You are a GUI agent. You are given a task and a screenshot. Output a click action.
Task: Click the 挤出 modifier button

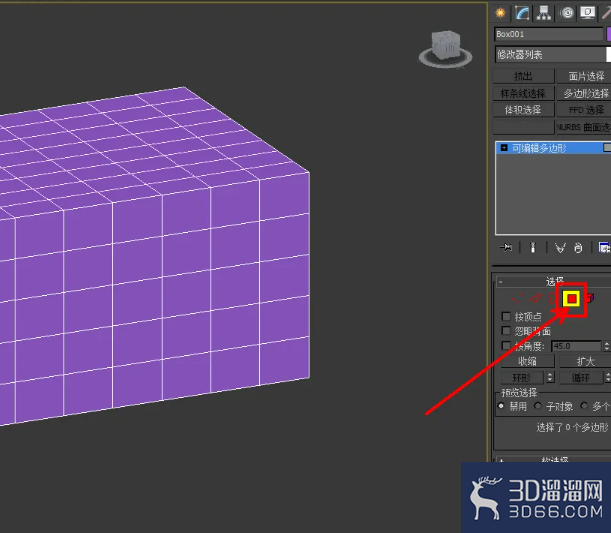(523, 76)
